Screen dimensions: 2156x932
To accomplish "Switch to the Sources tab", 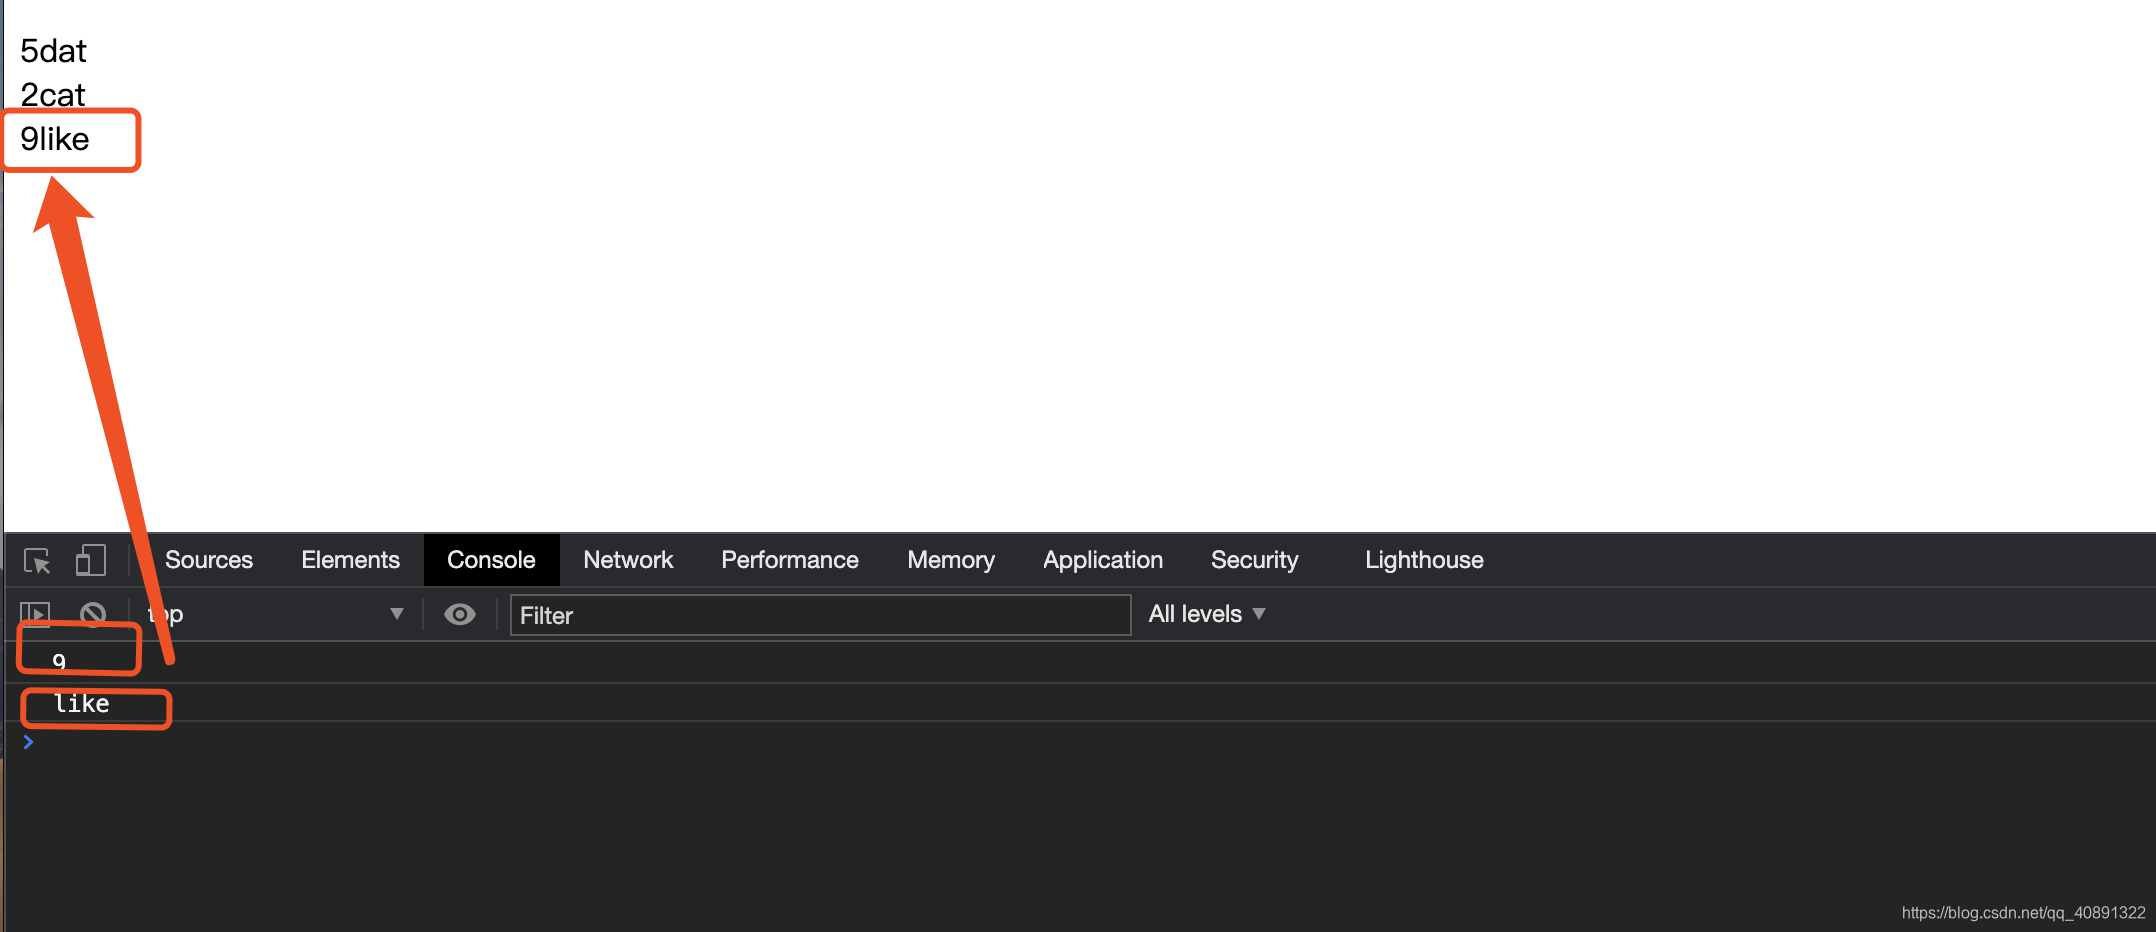I will (209, 560).
